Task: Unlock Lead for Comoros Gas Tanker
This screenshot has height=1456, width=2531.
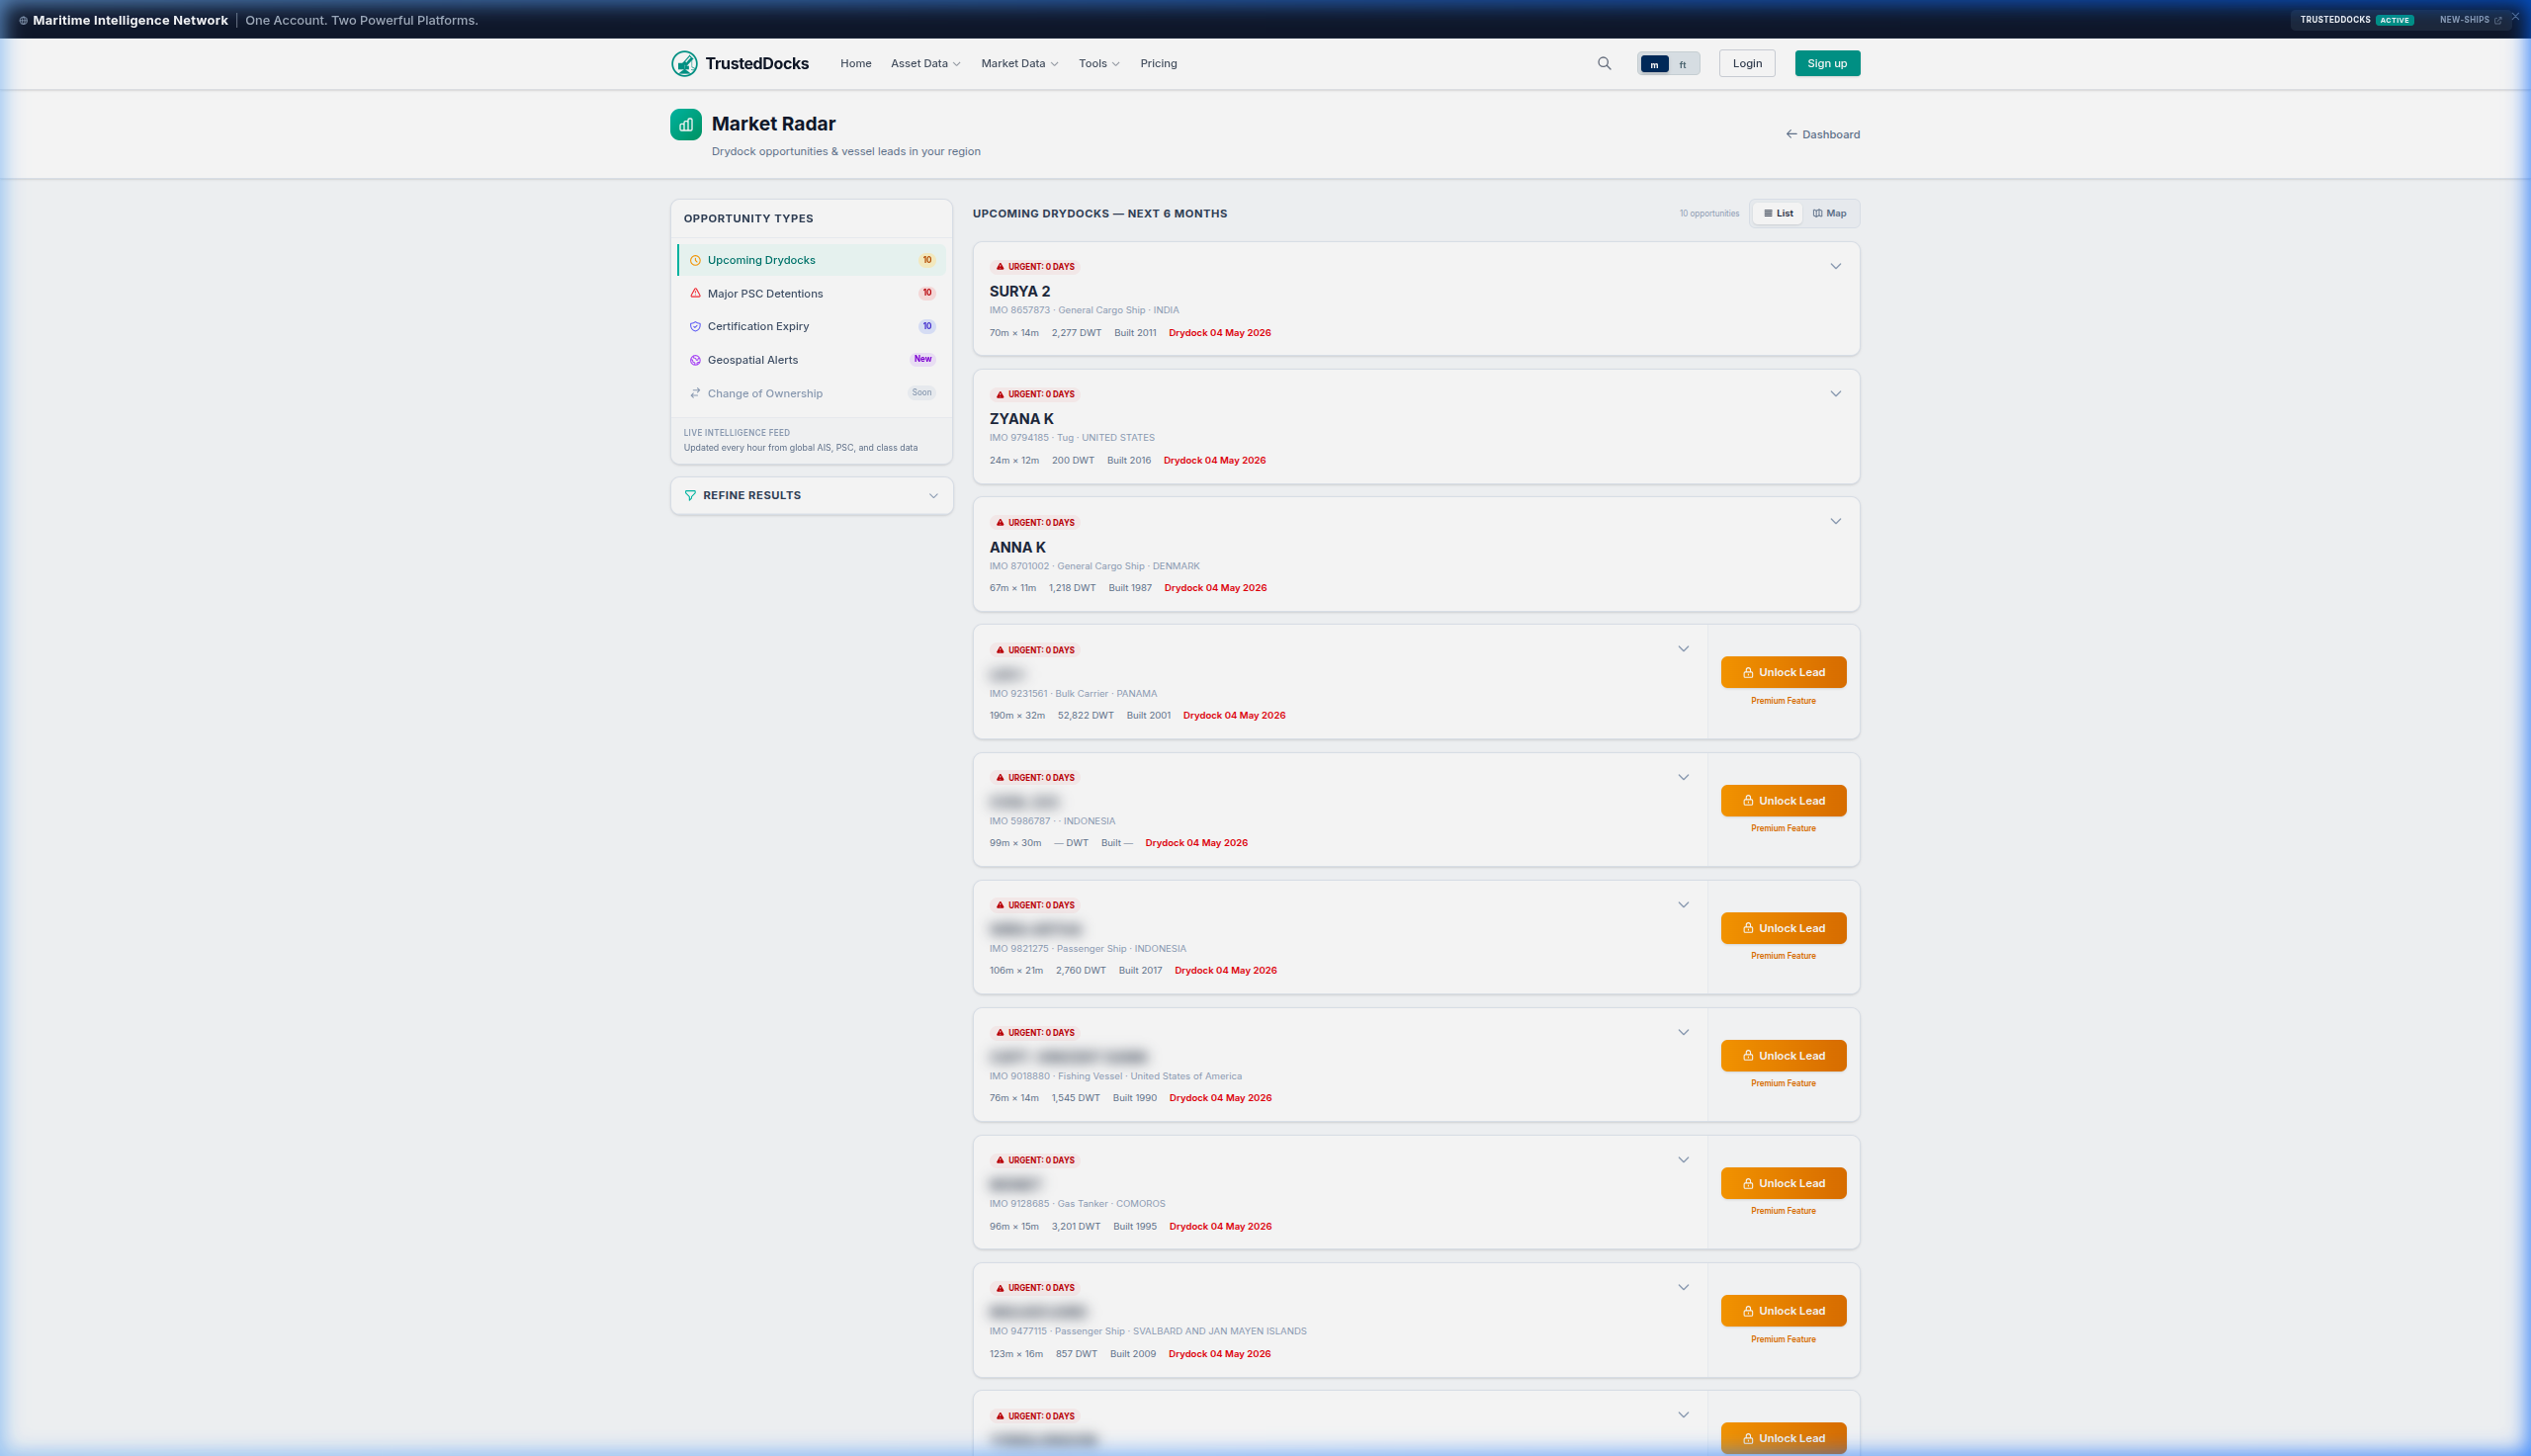Action: tap(1783, 1183)
